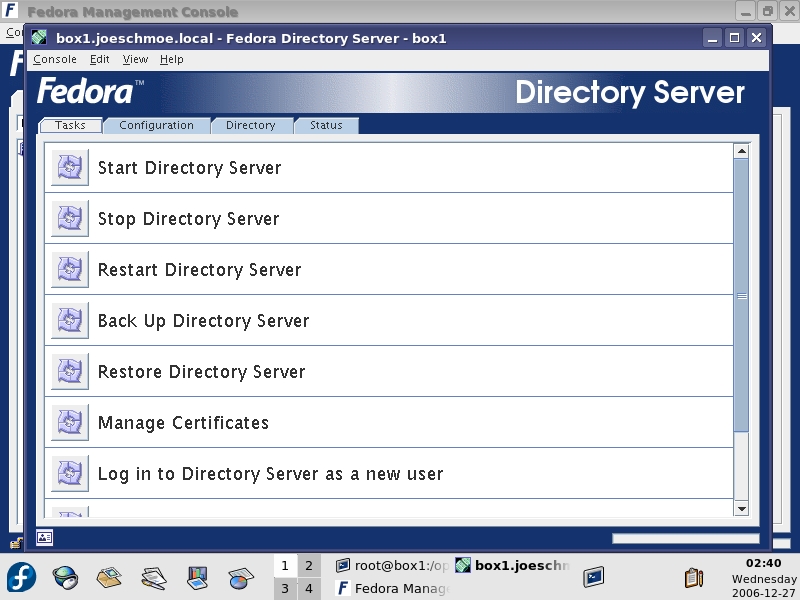
Task: Click the Stop Directory Server icon
Action: 70,219
